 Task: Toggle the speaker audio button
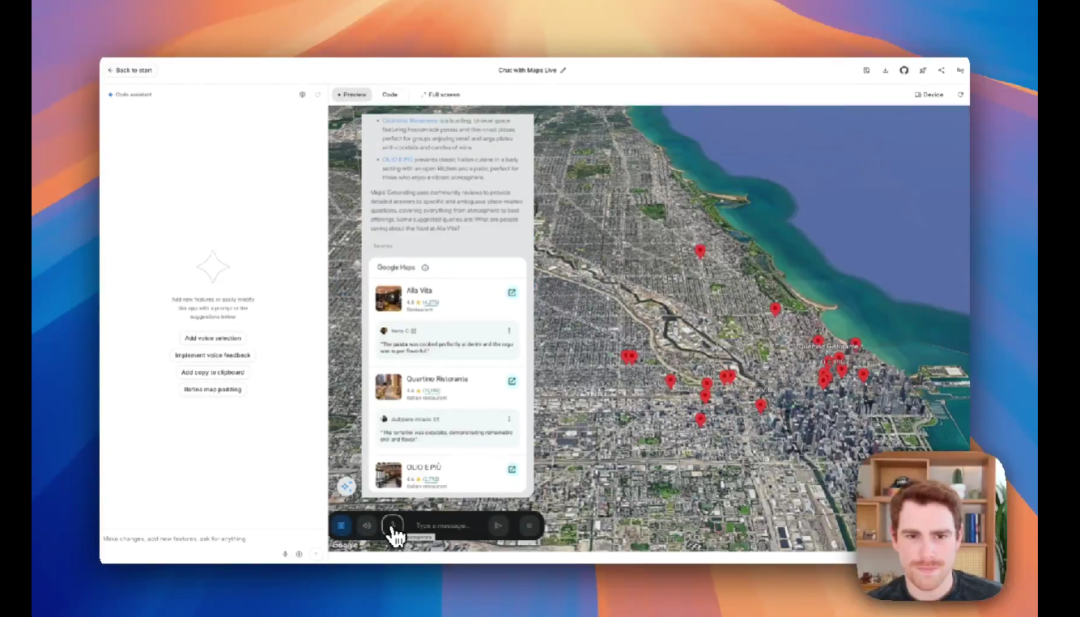pyautogui.click(x=367, y=525)
